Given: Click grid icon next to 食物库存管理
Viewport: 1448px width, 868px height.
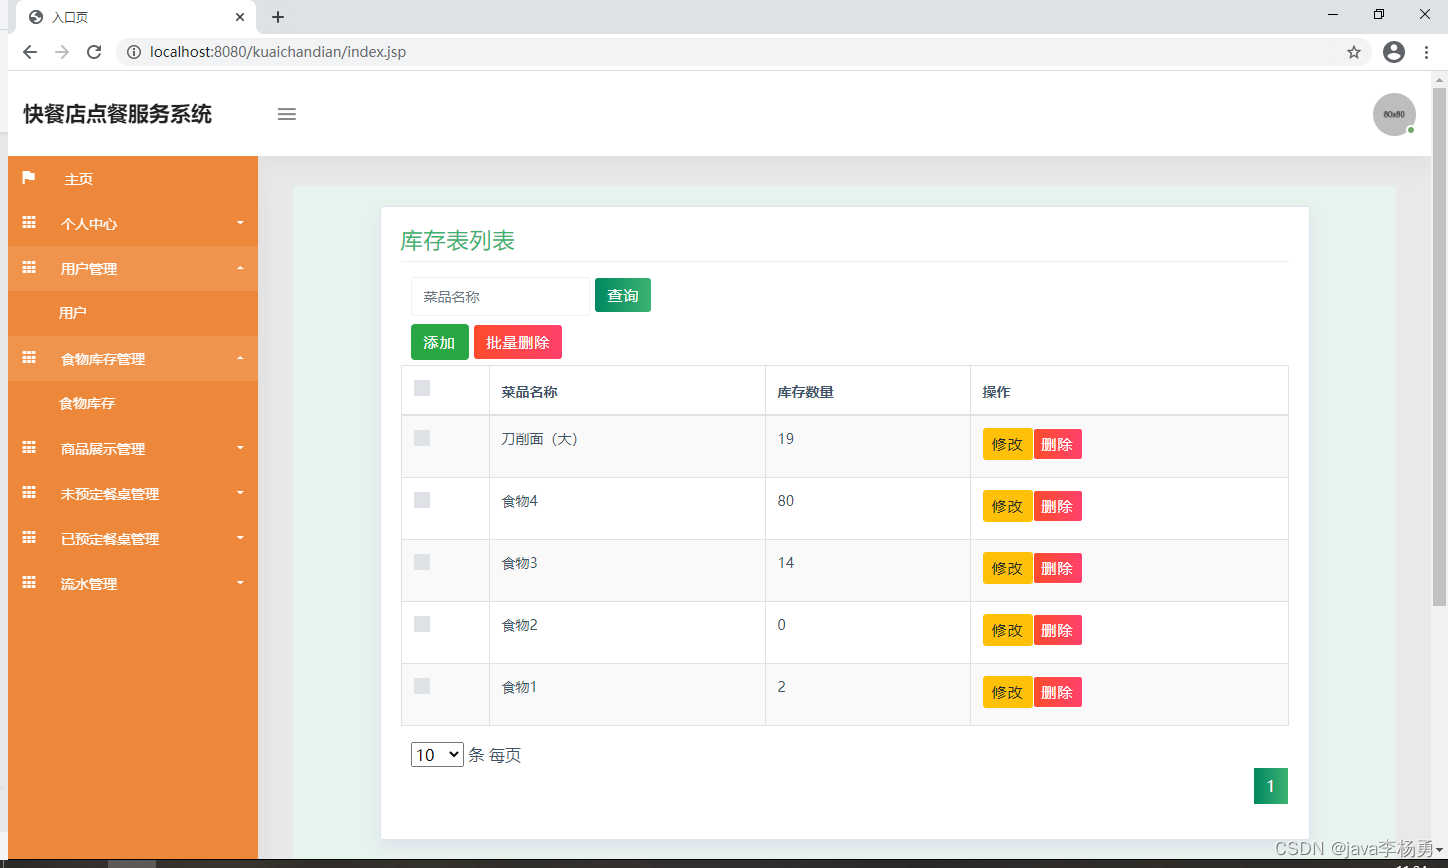Looking at the screenshot, I should point(29,358).
